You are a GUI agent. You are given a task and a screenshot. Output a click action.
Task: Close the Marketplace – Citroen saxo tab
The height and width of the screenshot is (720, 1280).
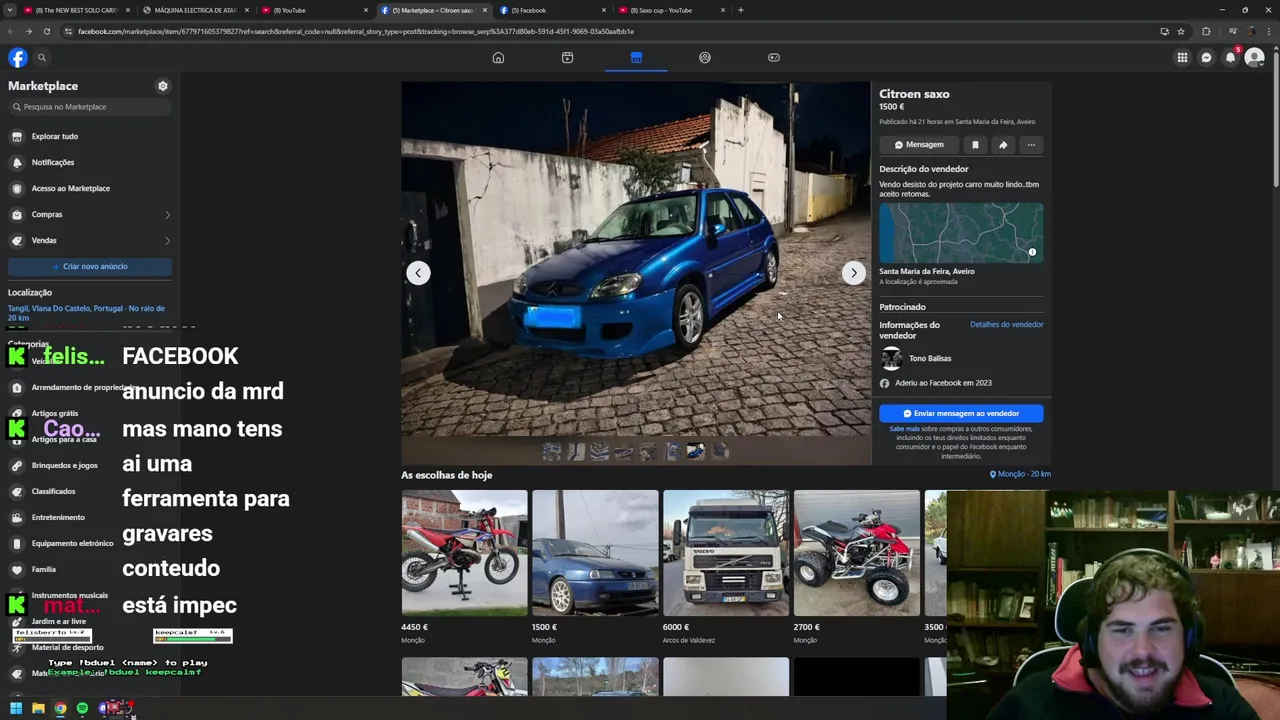486,10
